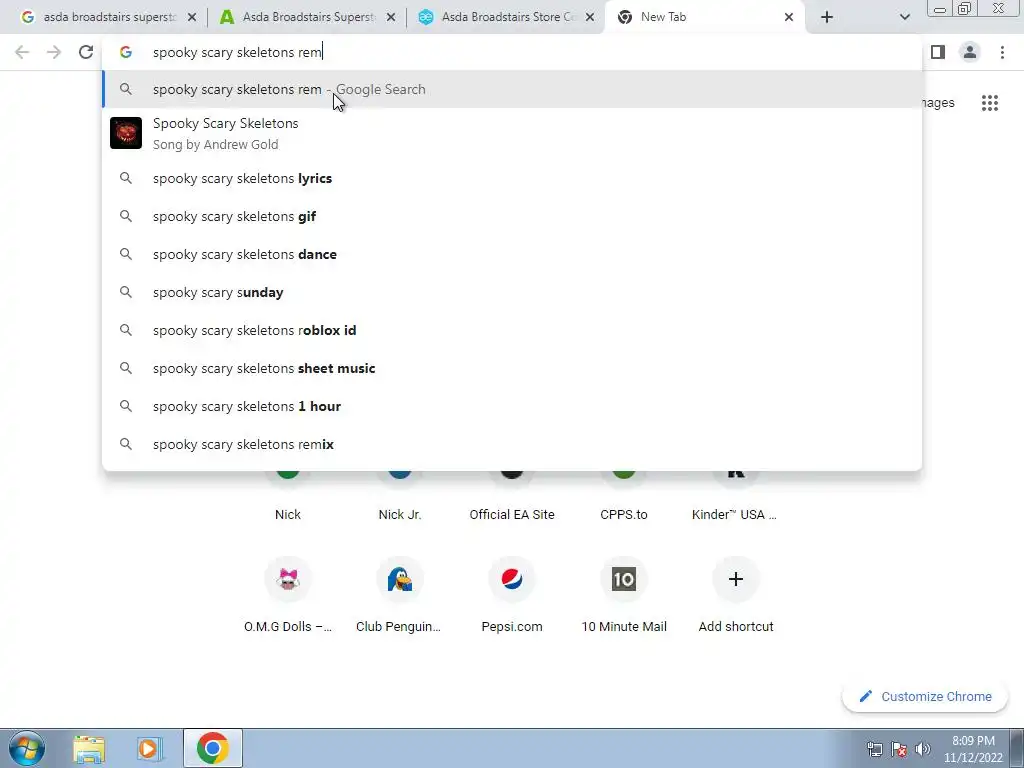Open the 10 Minute Mail shortcut icon
Screen dimensions: 1024x768
(x=624, y=579)
